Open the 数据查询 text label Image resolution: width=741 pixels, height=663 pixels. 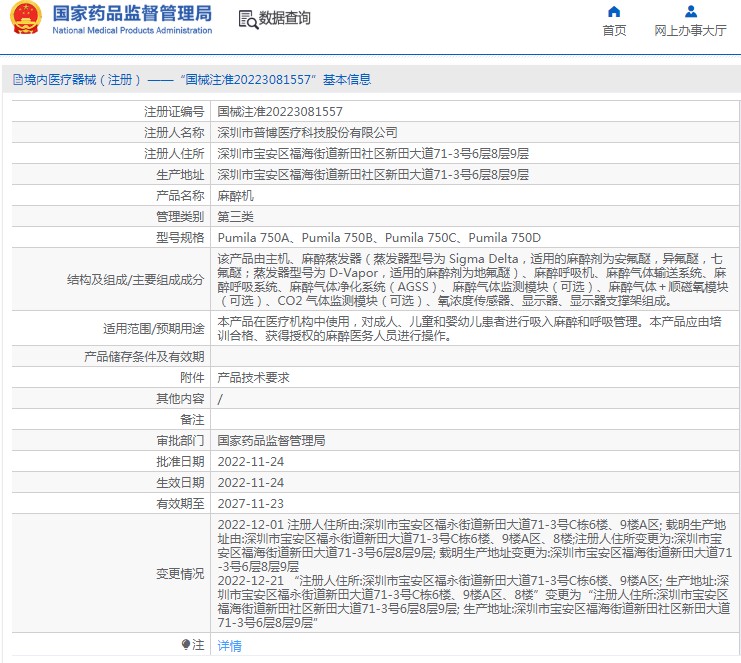(285, 19)
